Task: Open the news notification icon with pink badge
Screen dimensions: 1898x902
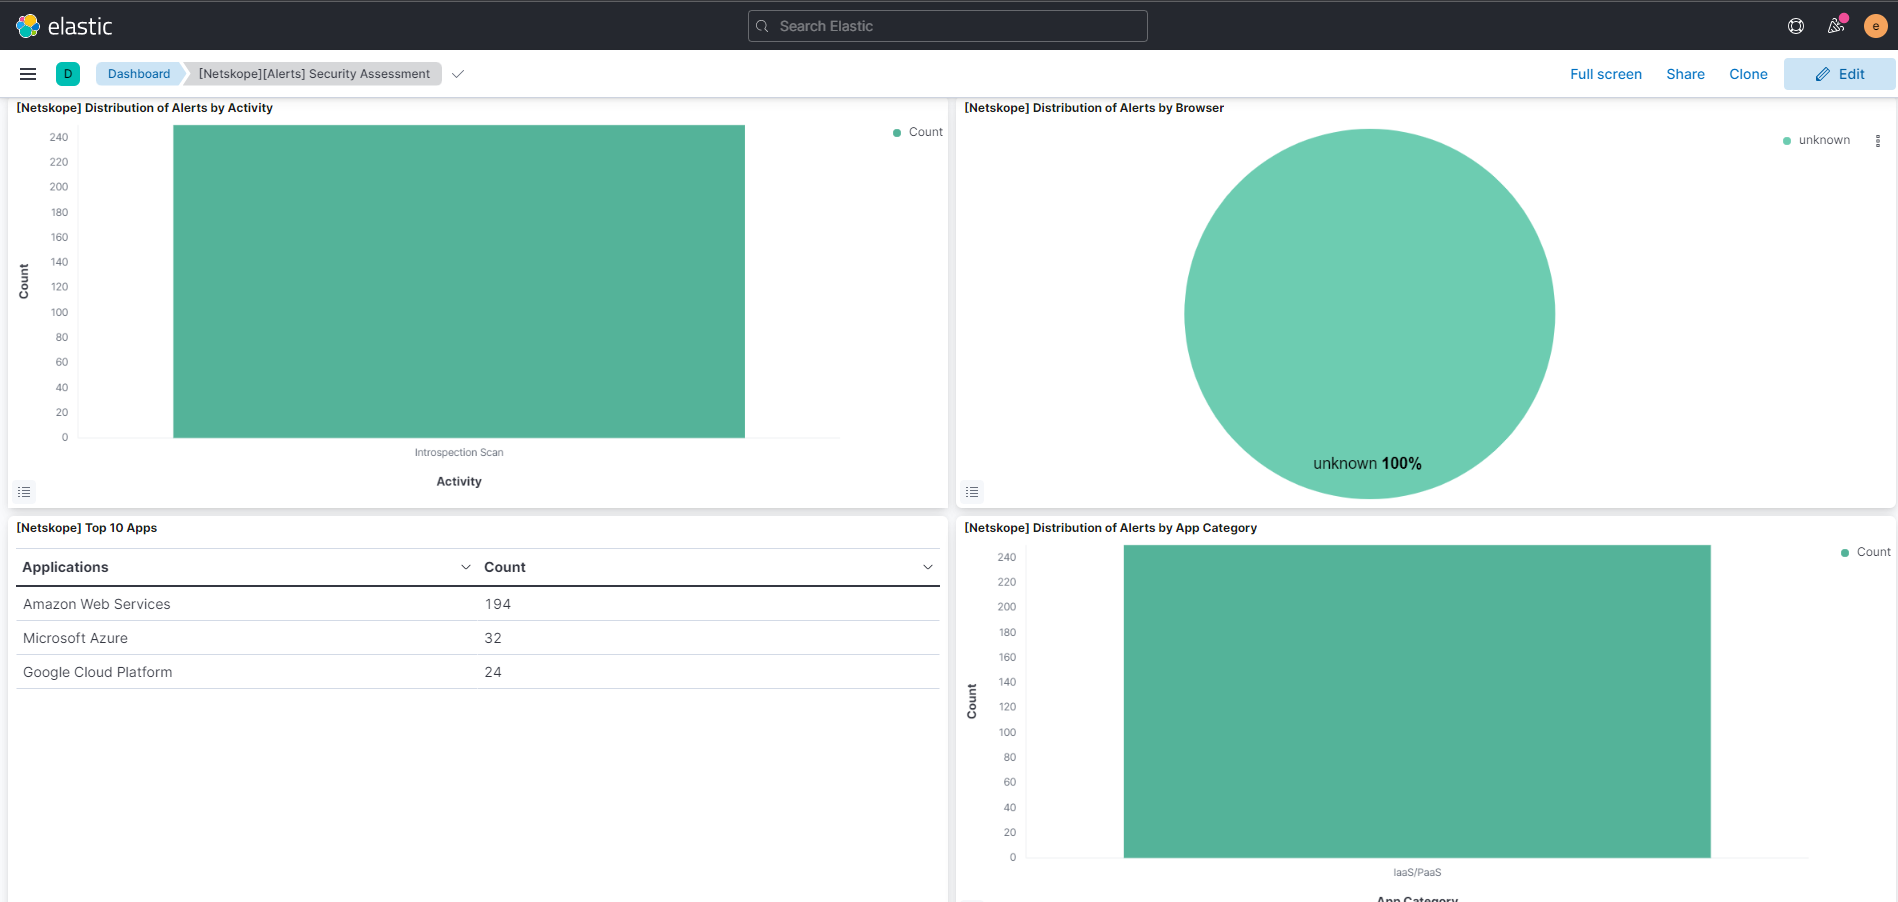Action: tap(1836, 25)
